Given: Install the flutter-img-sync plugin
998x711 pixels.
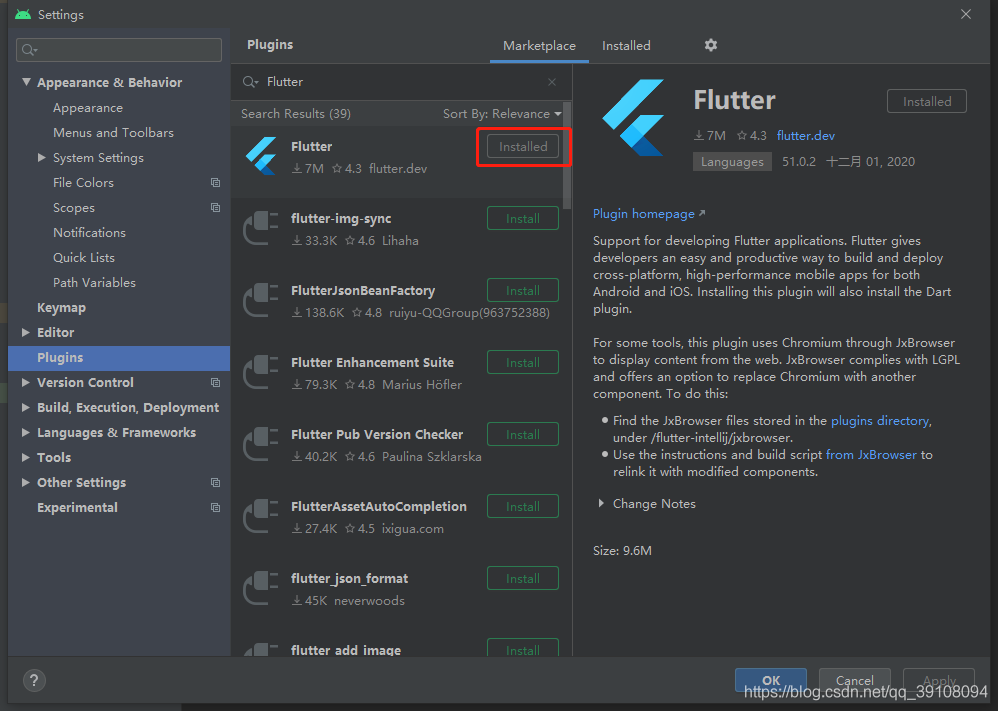Looking at the screenshot, I should [523, 218].
